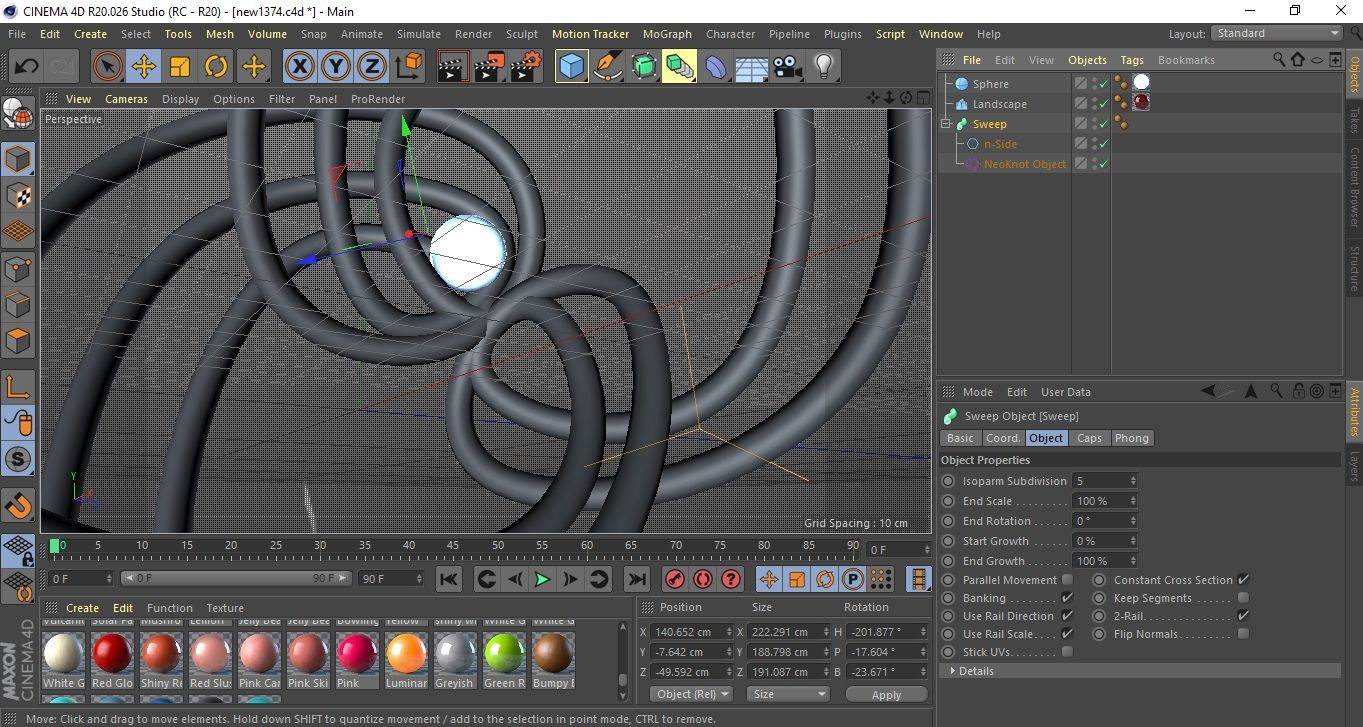Click the record active objects button
The image size is (1363, 727).
point(675,579)
